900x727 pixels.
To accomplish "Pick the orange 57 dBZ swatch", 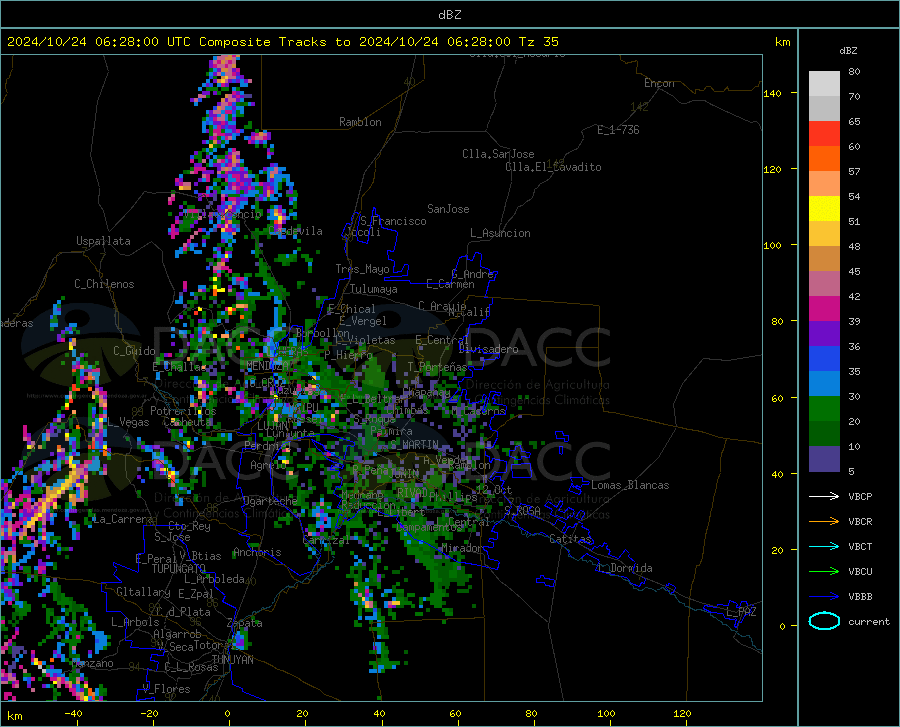I will click(824, 158).
